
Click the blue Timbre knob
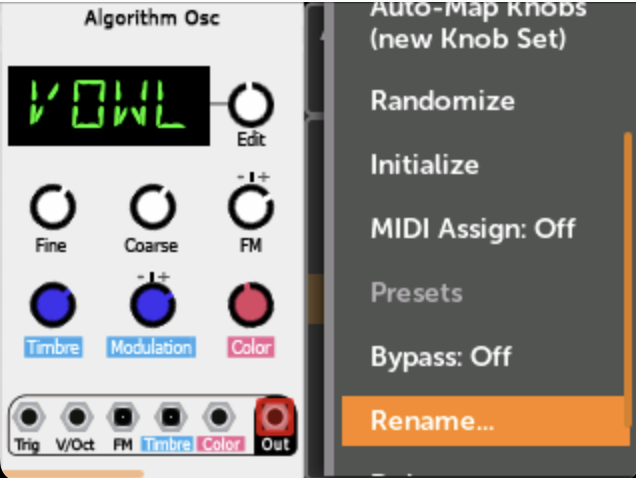53,305
